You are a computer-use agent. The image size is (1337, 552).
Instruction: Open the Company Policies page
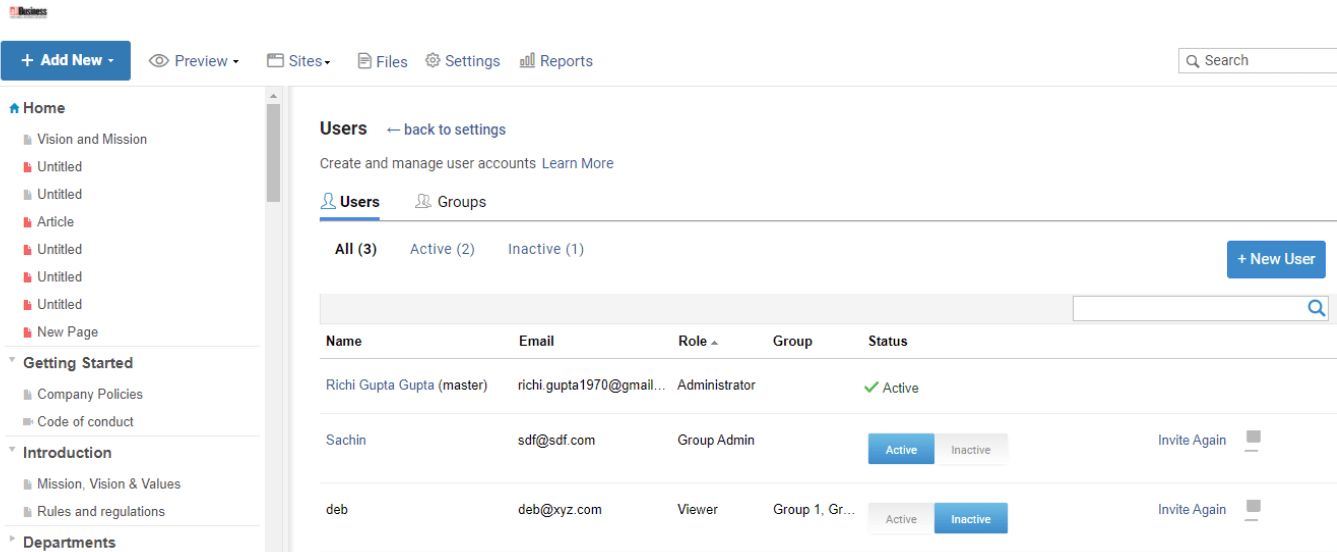tap(90, 394)
